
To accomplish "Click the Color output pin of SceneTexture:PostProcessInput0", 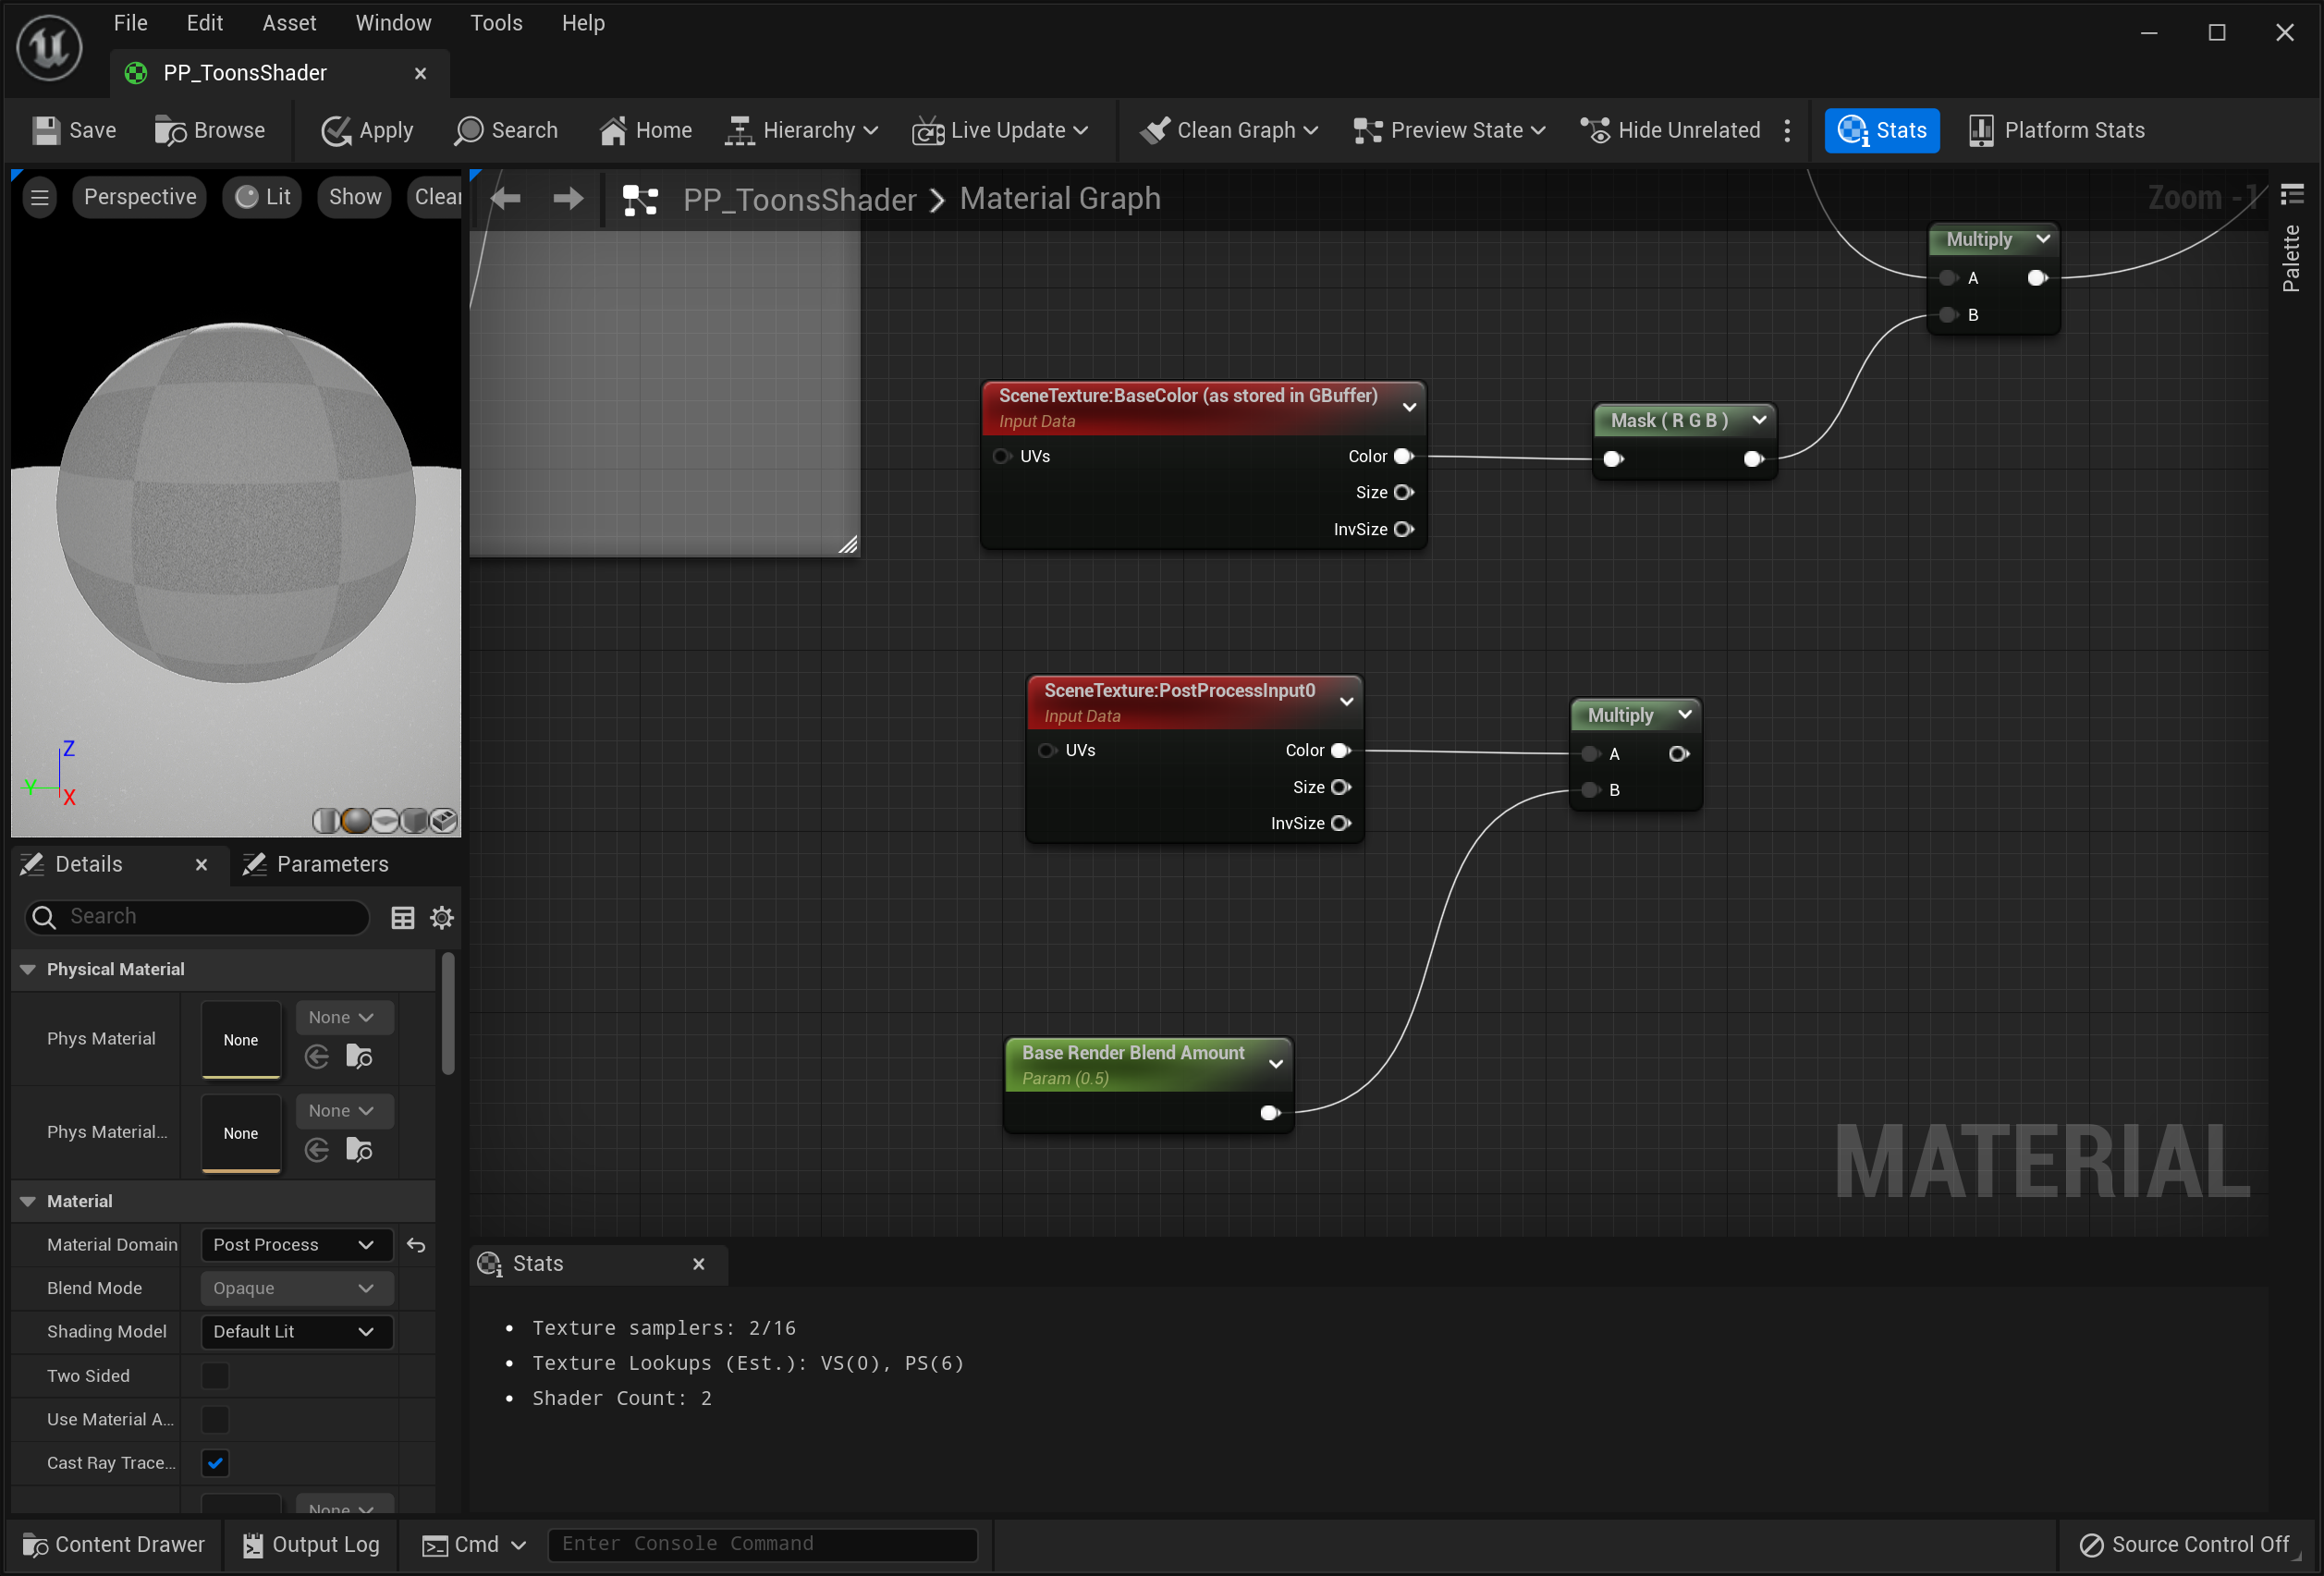I will pyautogui.click(x=1341, y=751).
